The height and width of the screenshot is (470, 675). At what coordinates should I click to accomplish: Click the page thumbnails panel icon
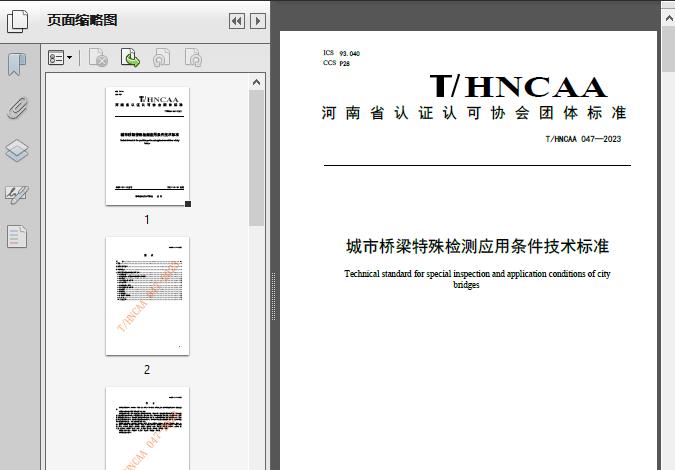pyautogui.click(x=17, y=21)
